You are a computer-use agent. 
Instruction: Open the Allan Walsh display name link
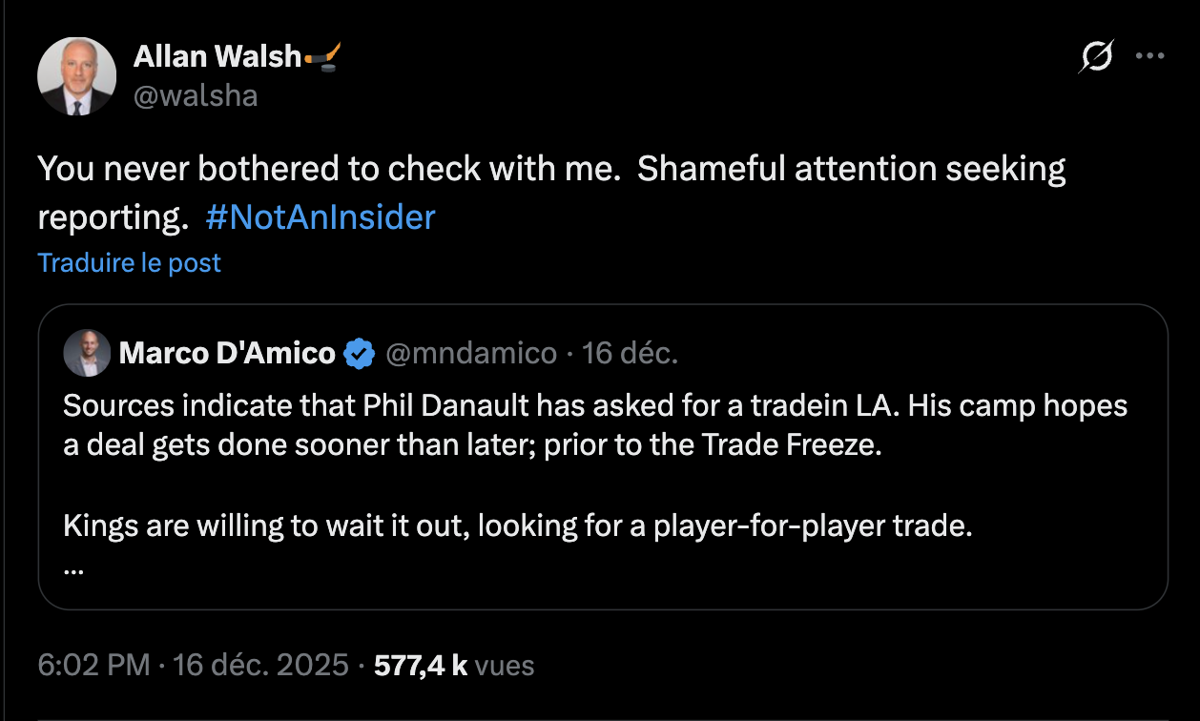(217, 58)
